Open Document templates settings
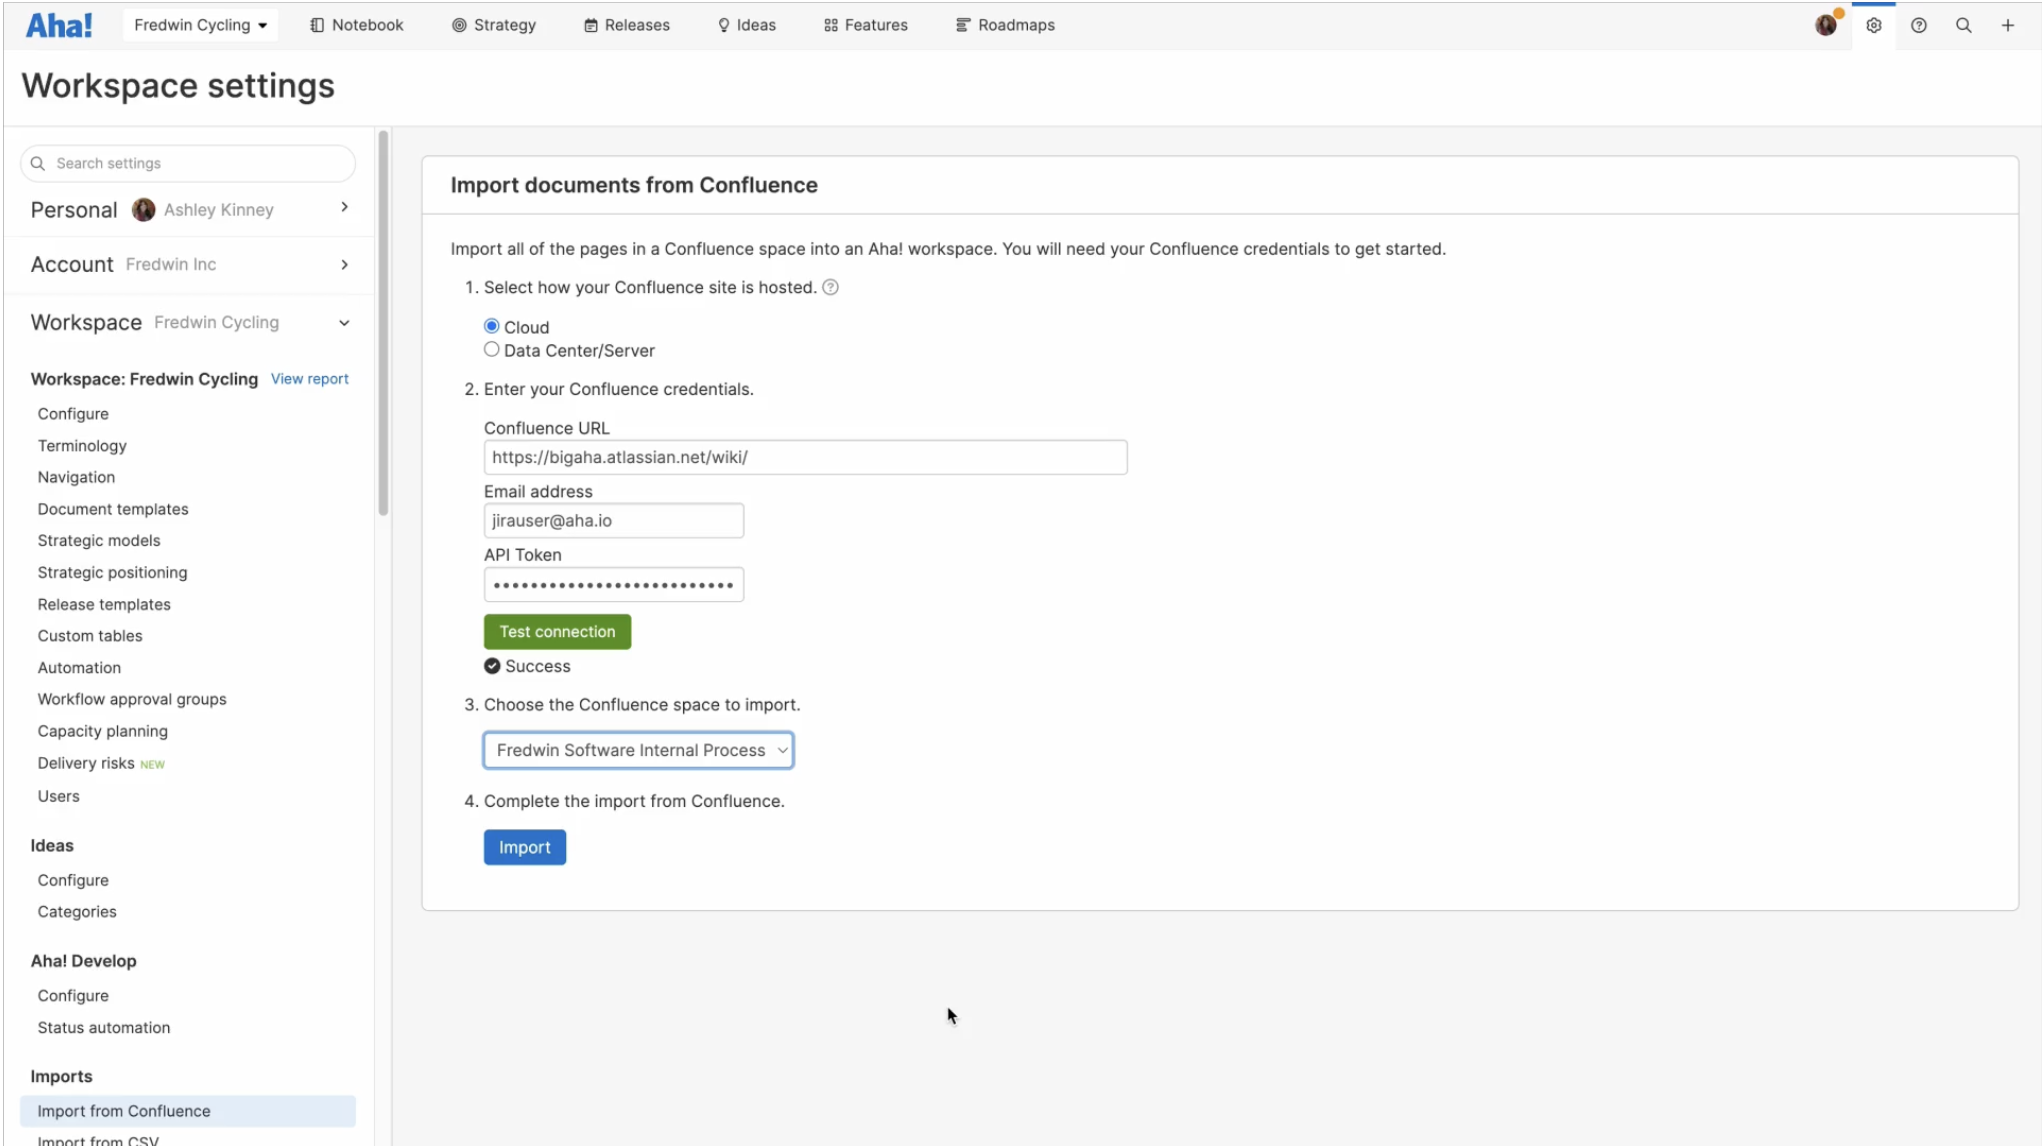The image size is (2044, 1146). click(x=113, y=509)
